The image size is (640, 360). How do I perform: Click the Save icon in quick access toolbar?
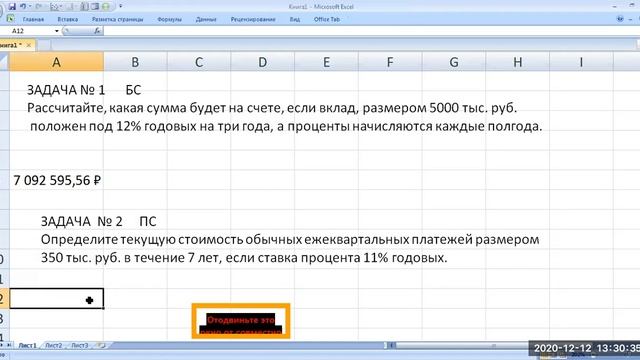pos(12,7)
